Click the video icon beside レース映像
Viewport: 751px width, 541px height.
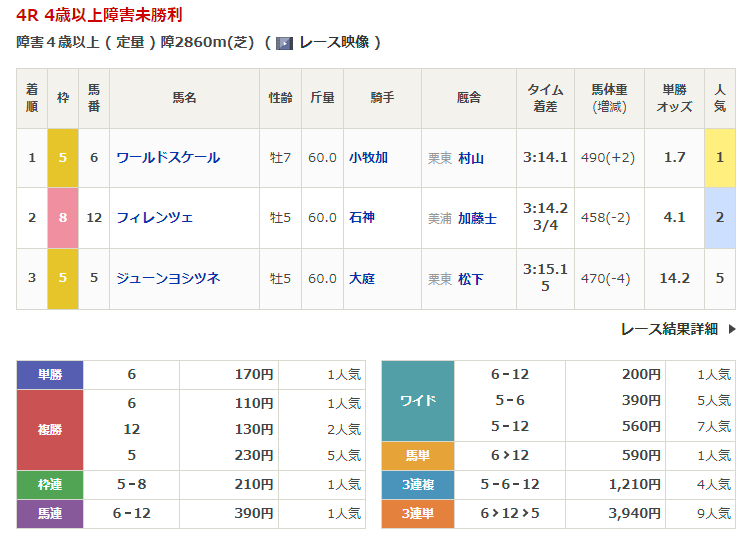tap(284, 43)
